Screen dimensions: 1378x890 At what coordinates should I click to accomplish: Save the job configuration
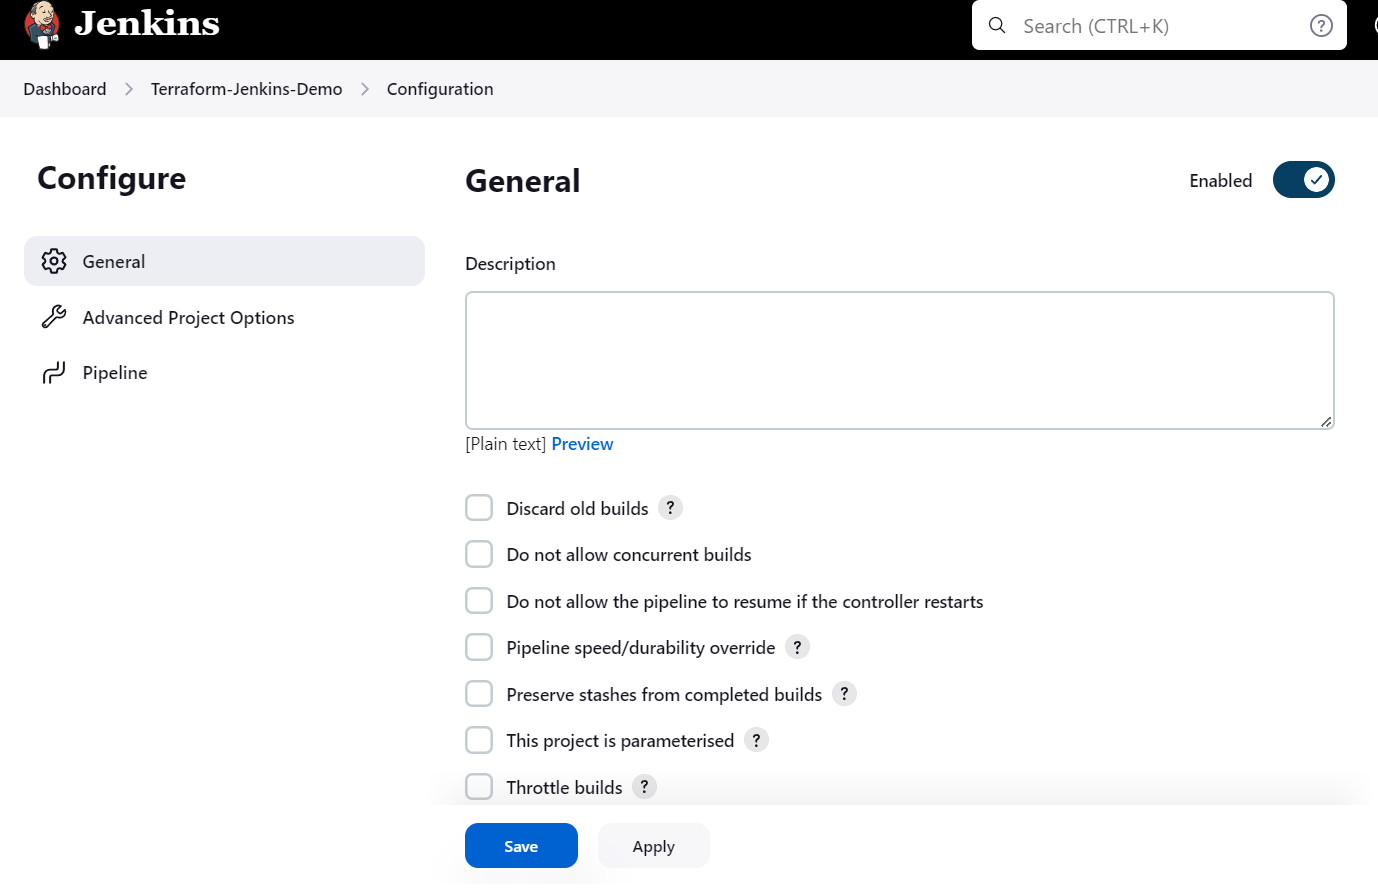pyautogui.click(x=521, y=846)
